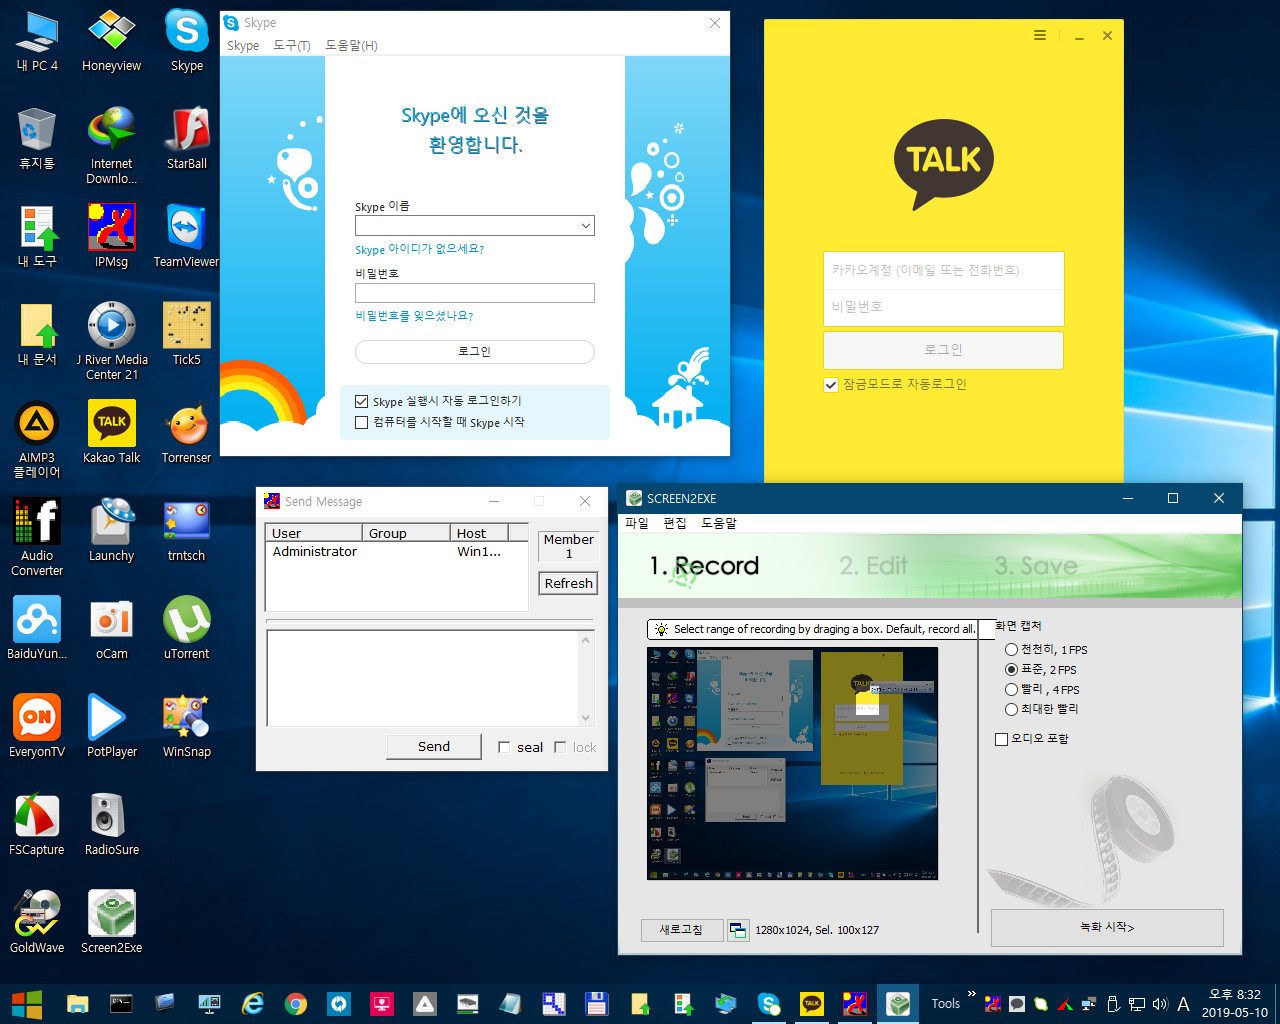Open Internet Explorer from the taskbar
Screen dimensions: 1280x1024
click(x=253, y=1003)
